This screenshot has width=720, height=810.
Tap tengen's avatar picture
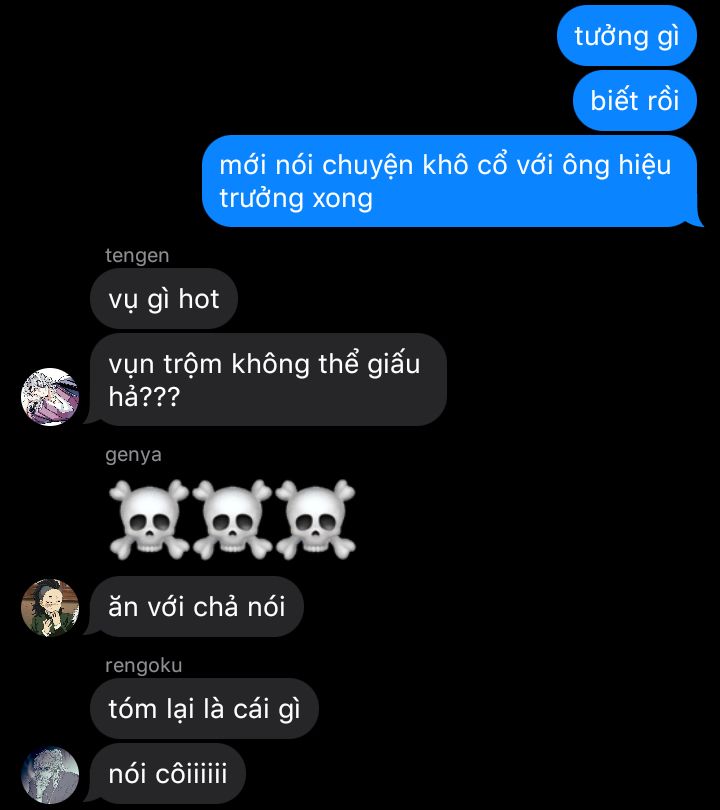tap(50, 397)
